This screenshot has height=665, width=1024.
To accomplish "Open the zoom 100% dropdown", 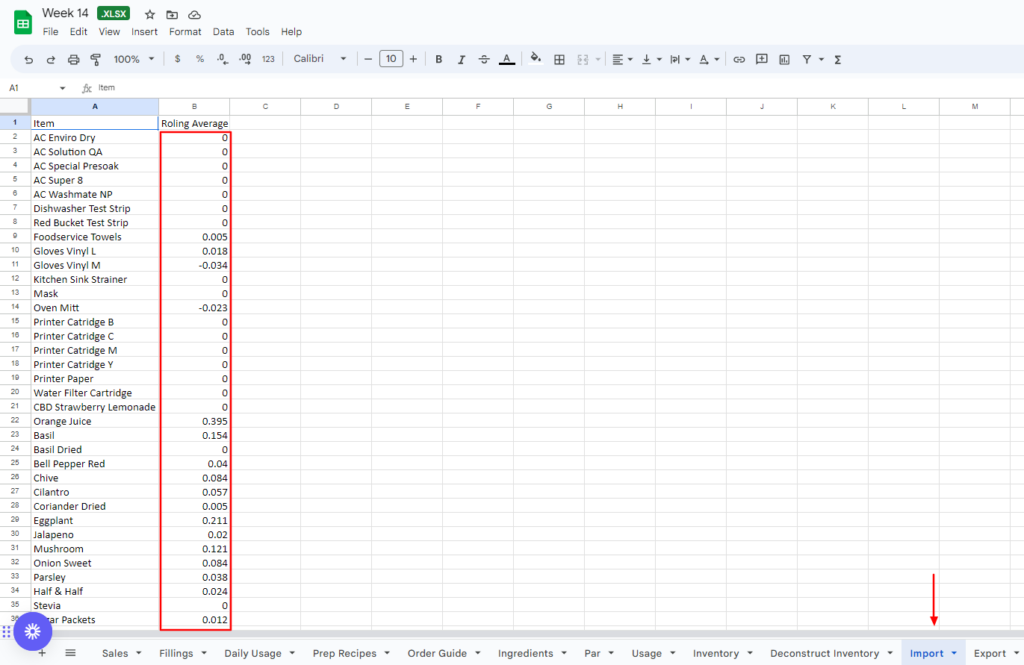I will pyautogui.click(x=133, y=59).
